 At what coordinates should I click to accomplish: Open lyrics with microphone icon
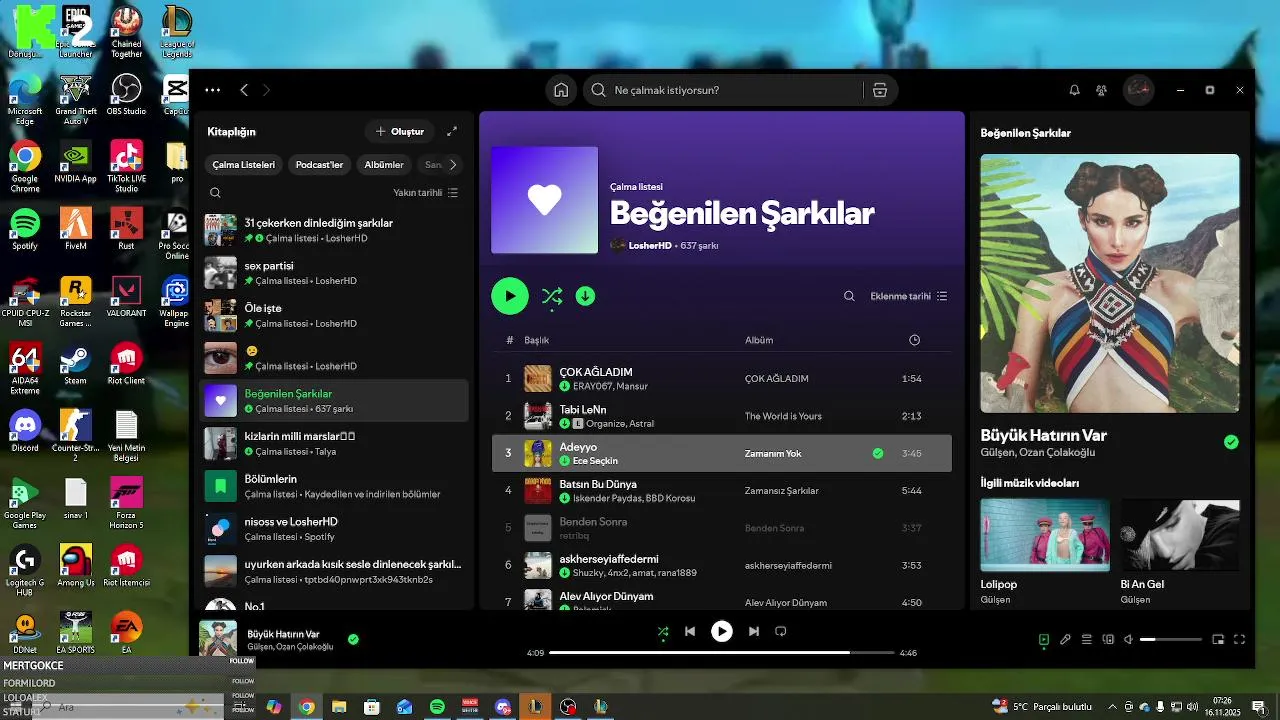click(1065, 639)
